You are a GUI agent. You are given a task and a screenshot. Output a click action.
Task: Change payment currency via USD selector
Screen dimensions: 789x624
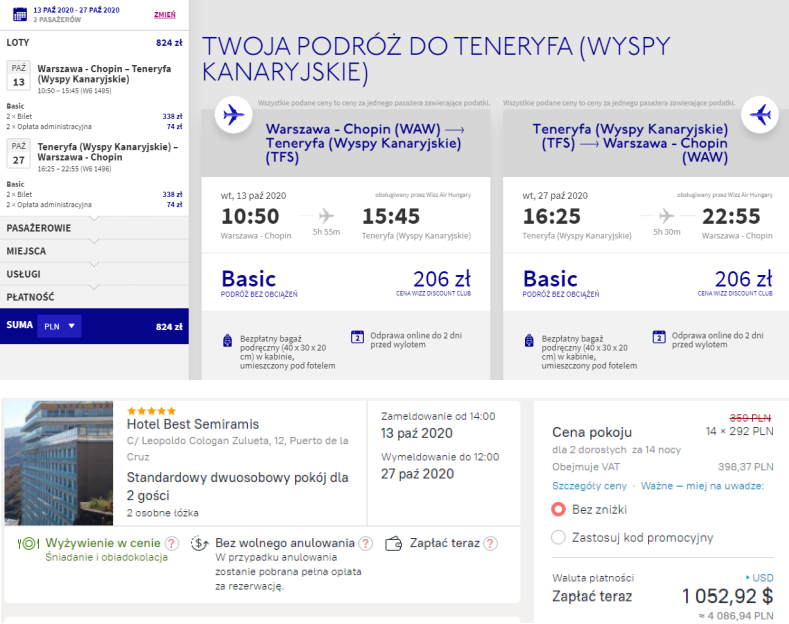coord(760,578)
